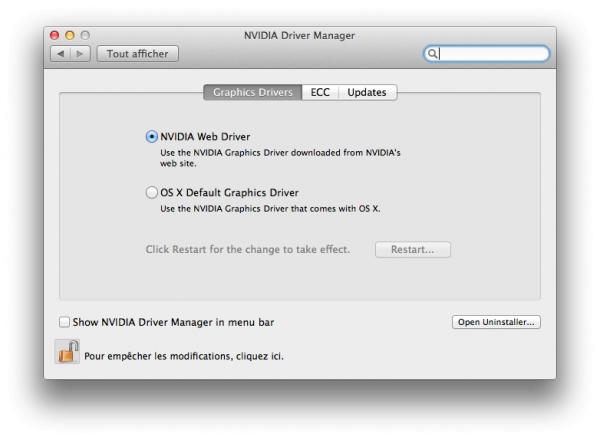Click the text 'Pour empêcher les modifications, cliquez ici.'
The image size is (600, 440).
[x=184, y=356]
